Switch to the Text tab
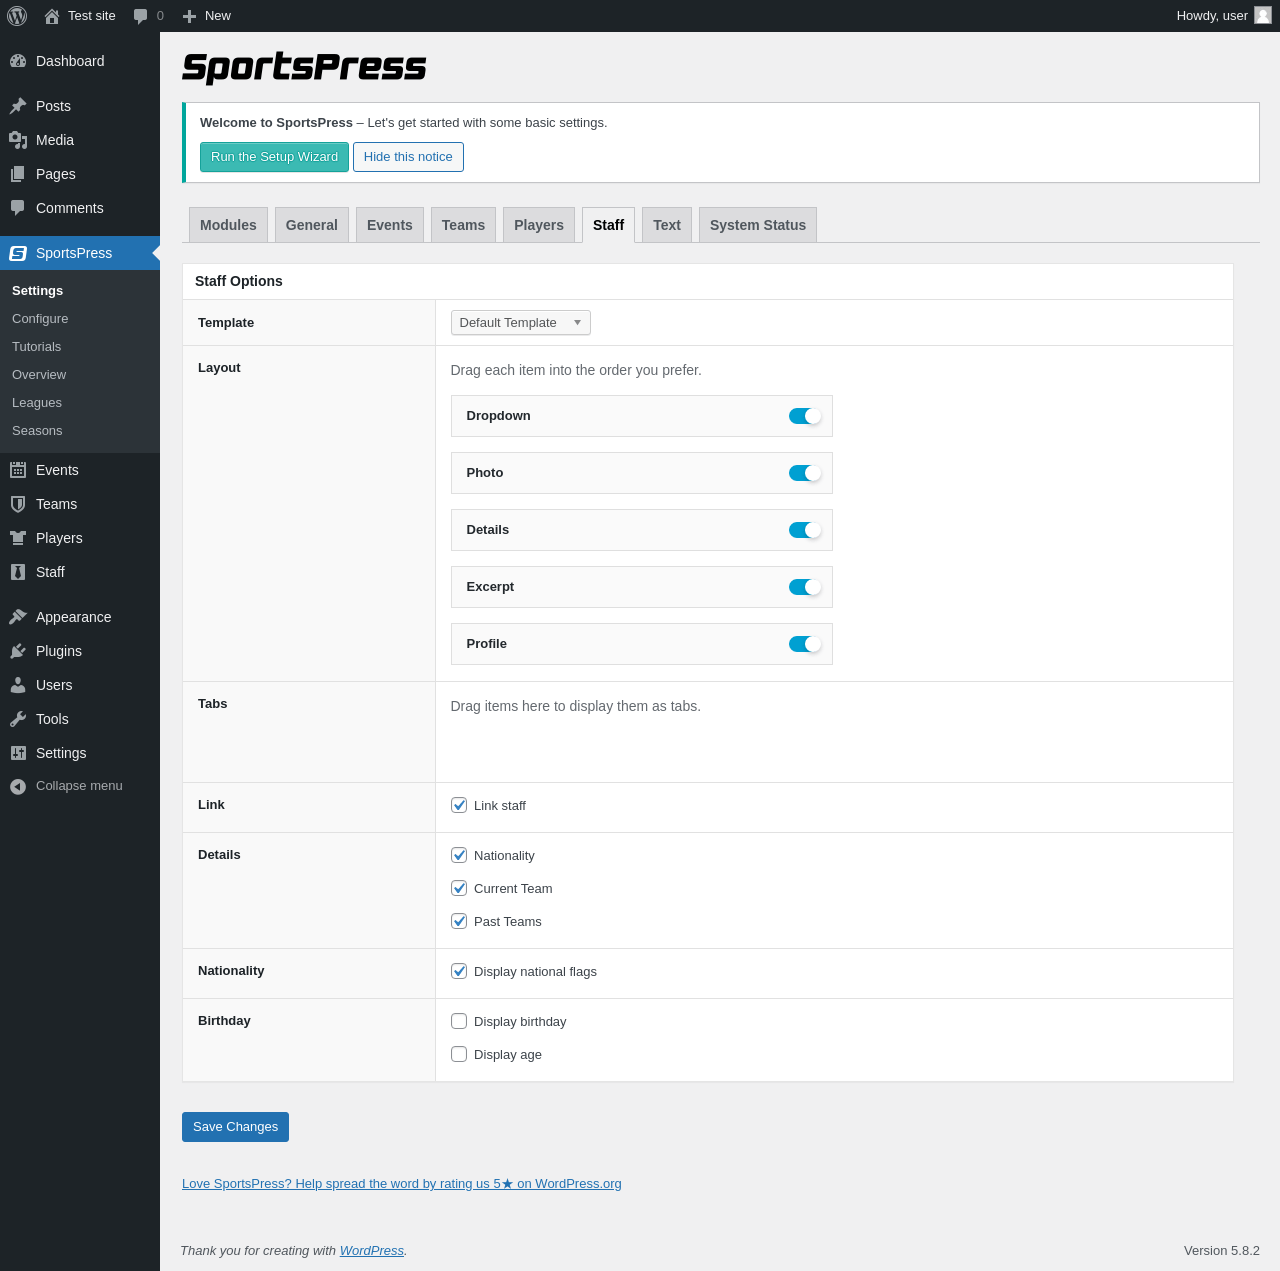Viewport: 1280px width, 1271px height. [667, 225]
